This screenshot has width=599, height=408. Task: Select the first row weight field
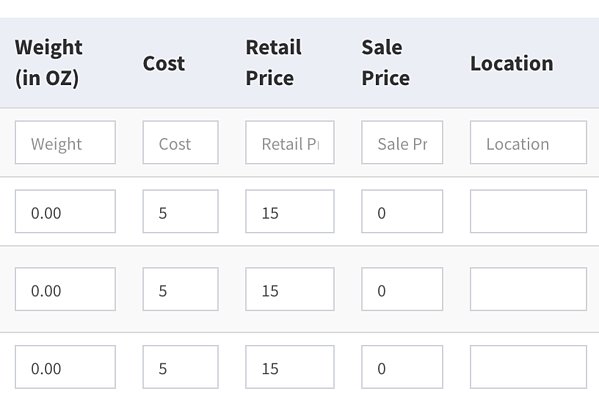tap(65, 211)
